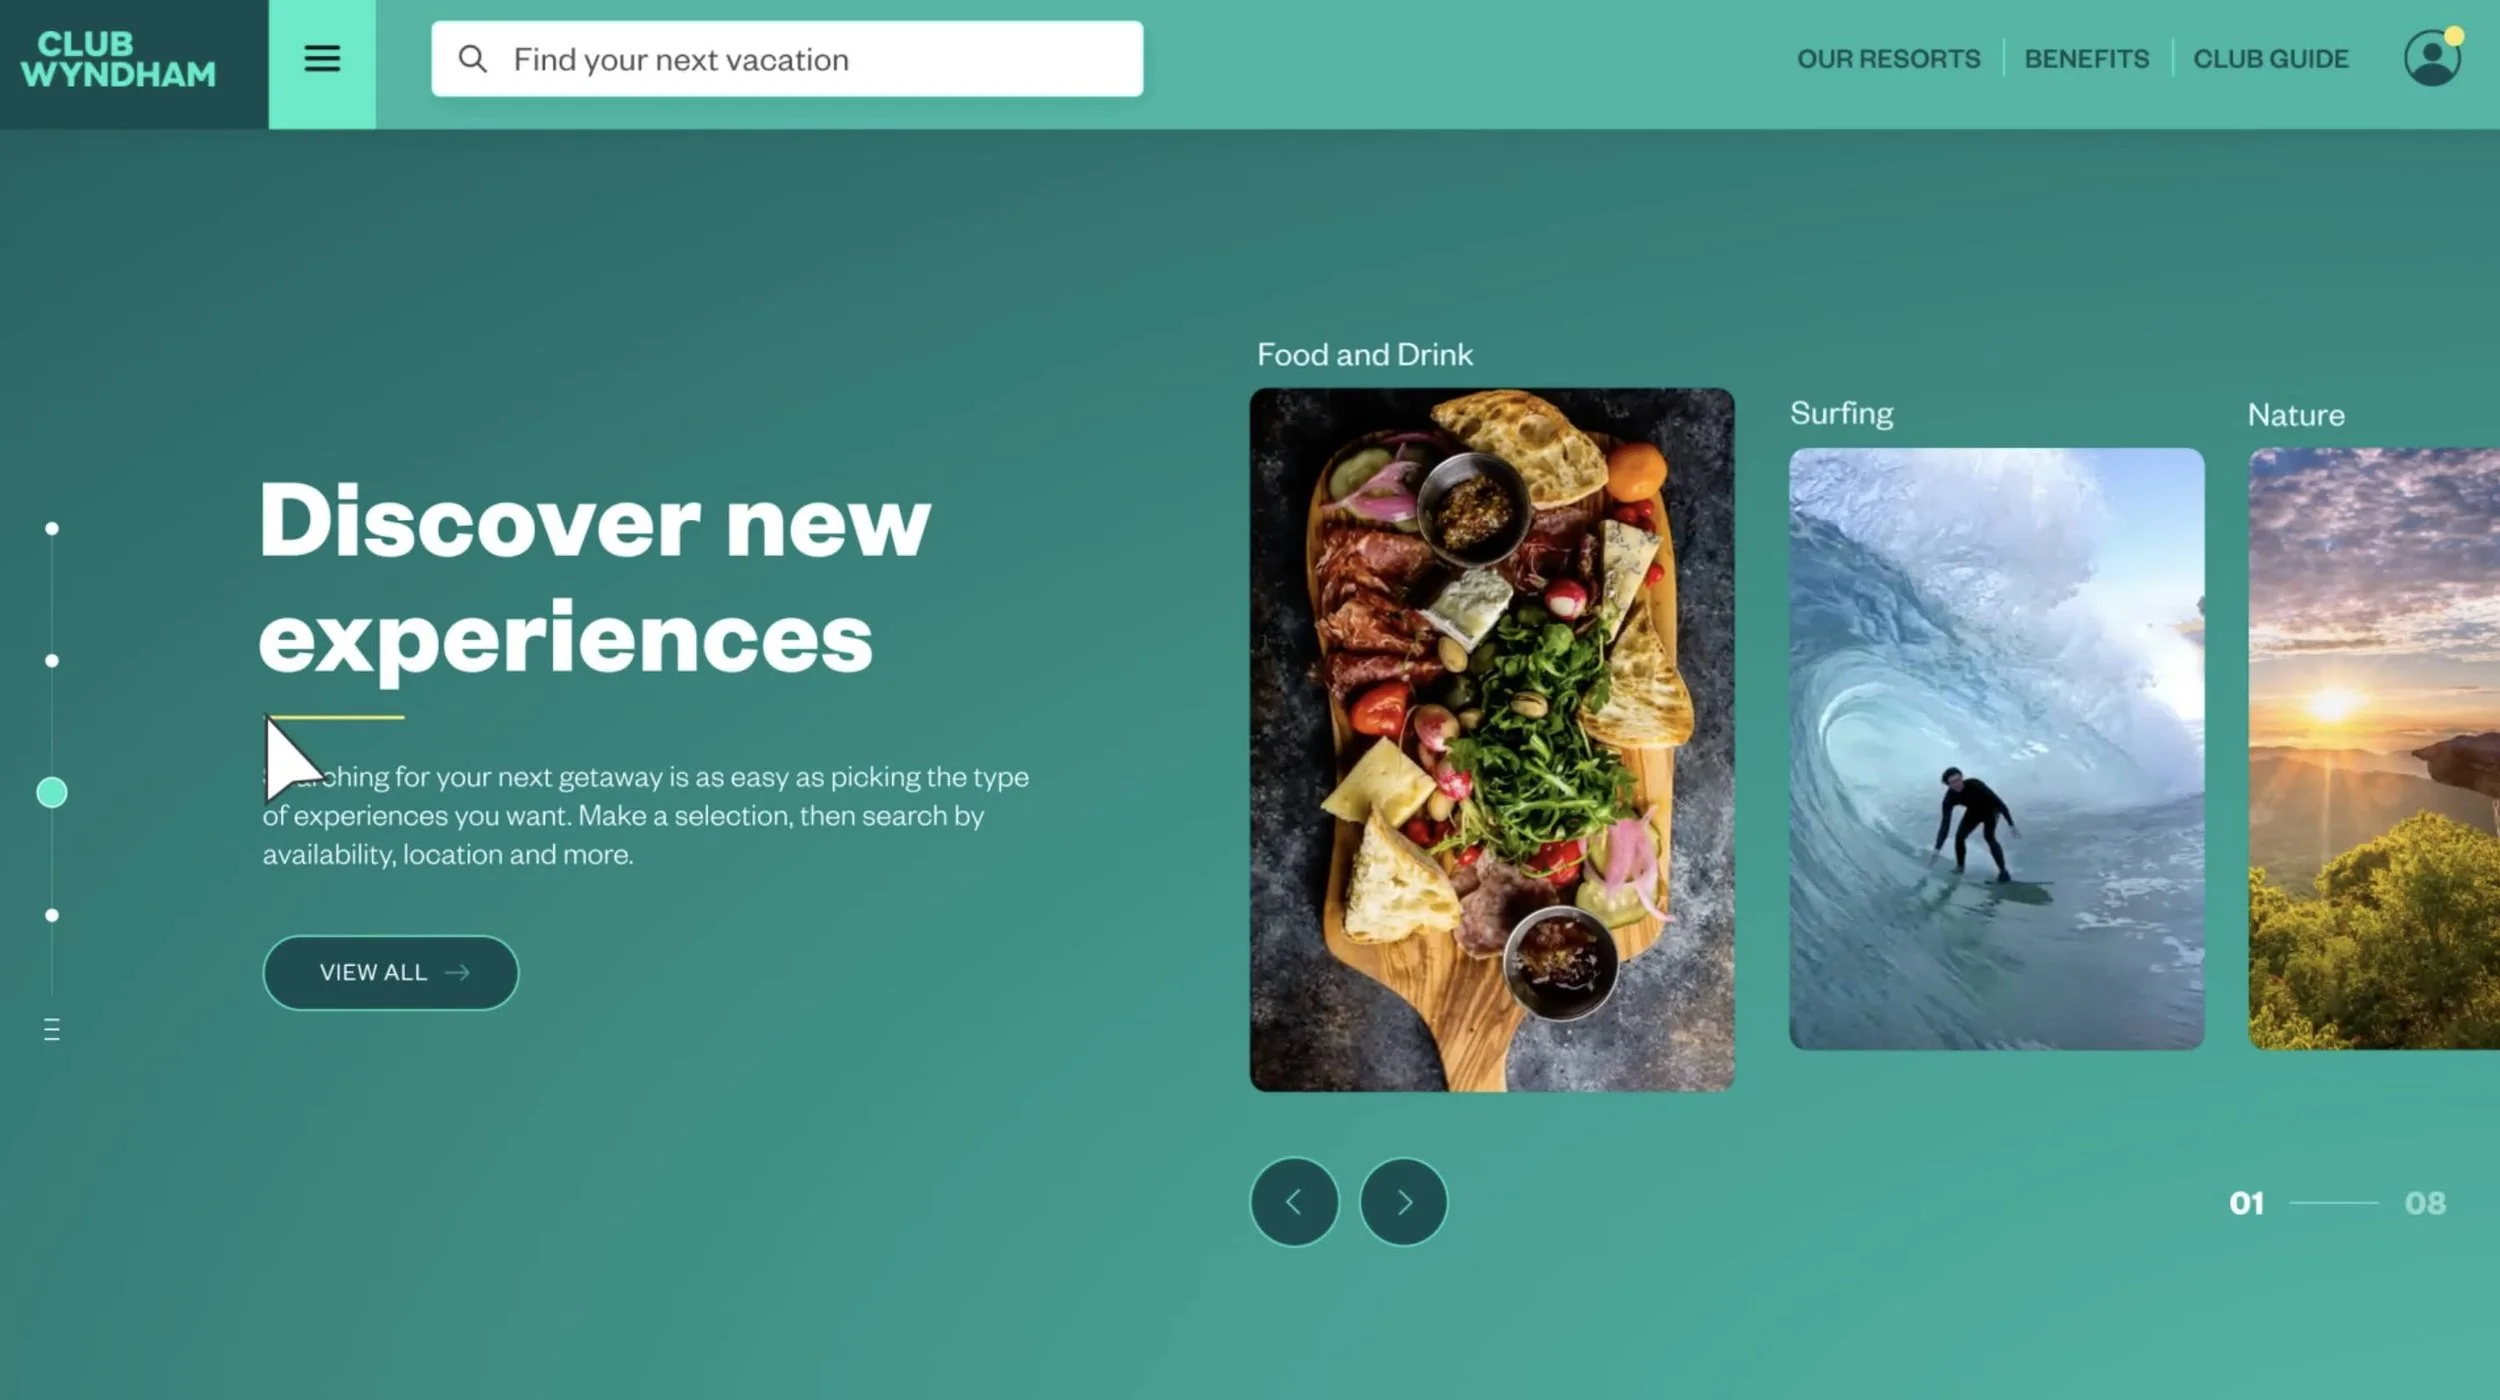Screen dimensions: 2500x1400
Task: Select the fourth section dot indicator
Action: [52, 914]
